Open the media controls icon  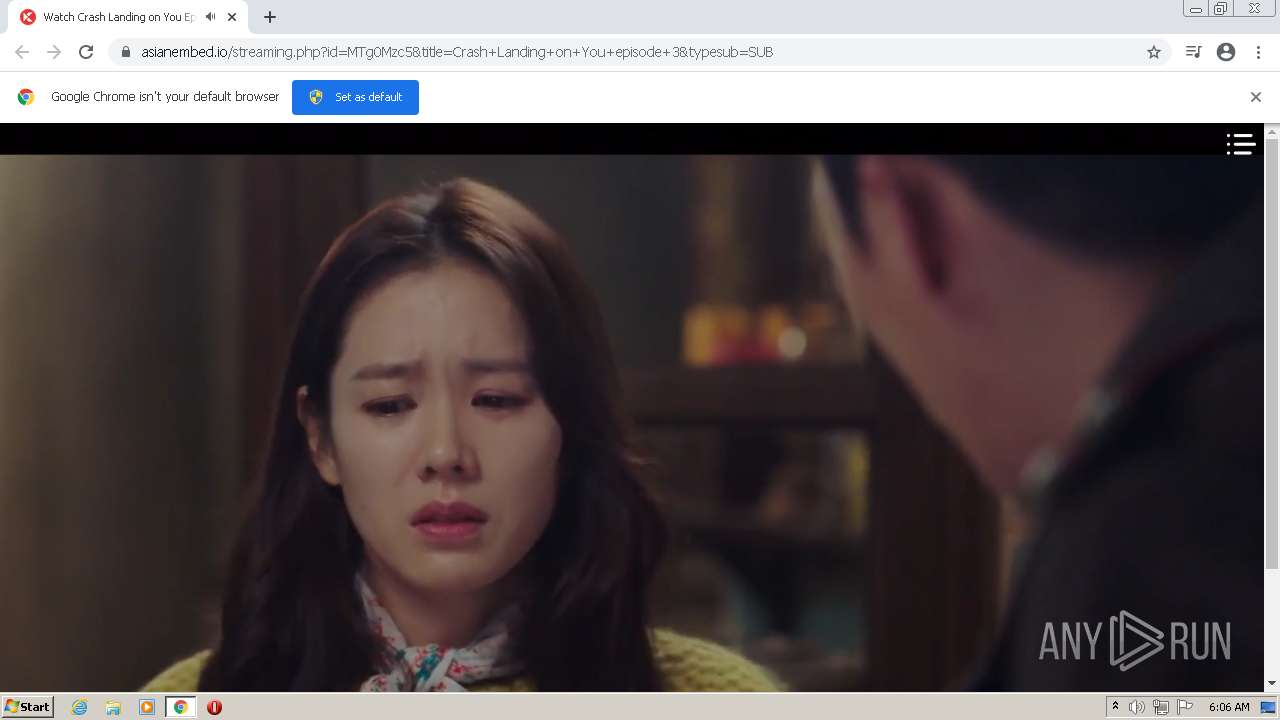(x=1193, y=52)
